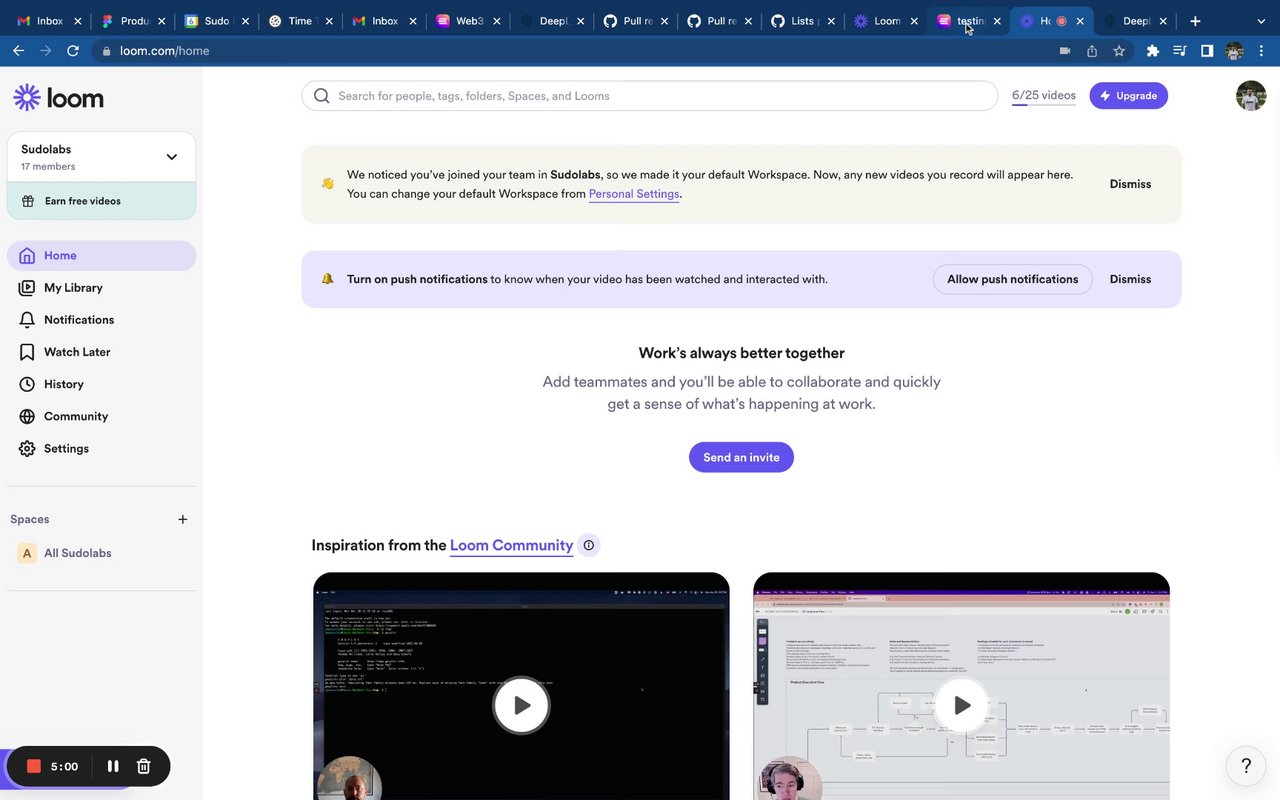Click the Loom logo
The image size is (1280, 800).
click(x=58, y=97)
